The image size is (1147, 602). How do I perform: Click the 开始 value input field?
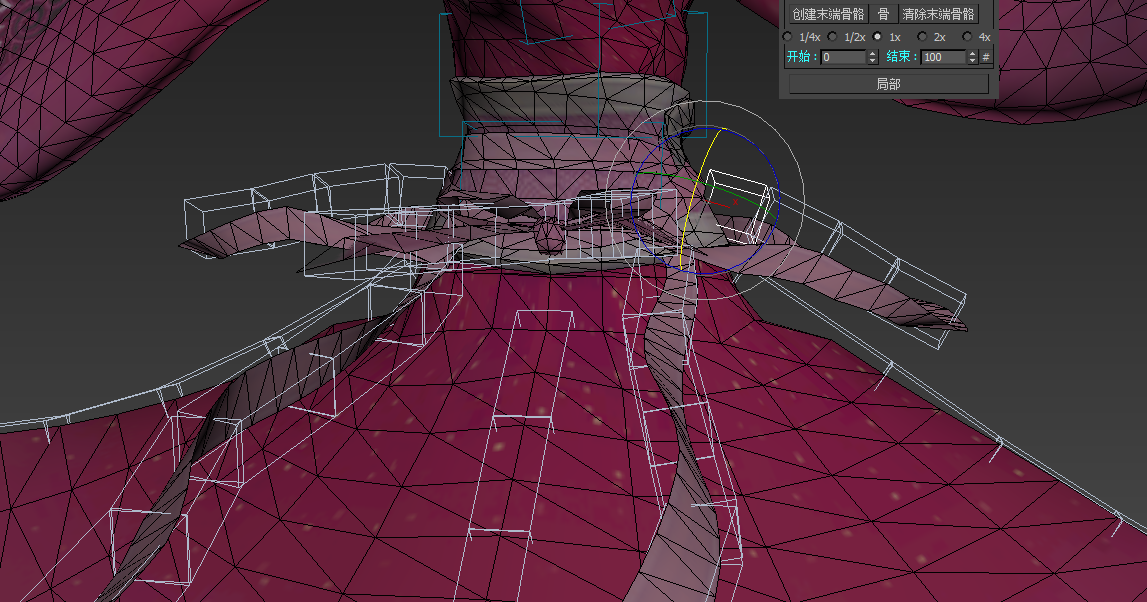[x=842, y=58]
